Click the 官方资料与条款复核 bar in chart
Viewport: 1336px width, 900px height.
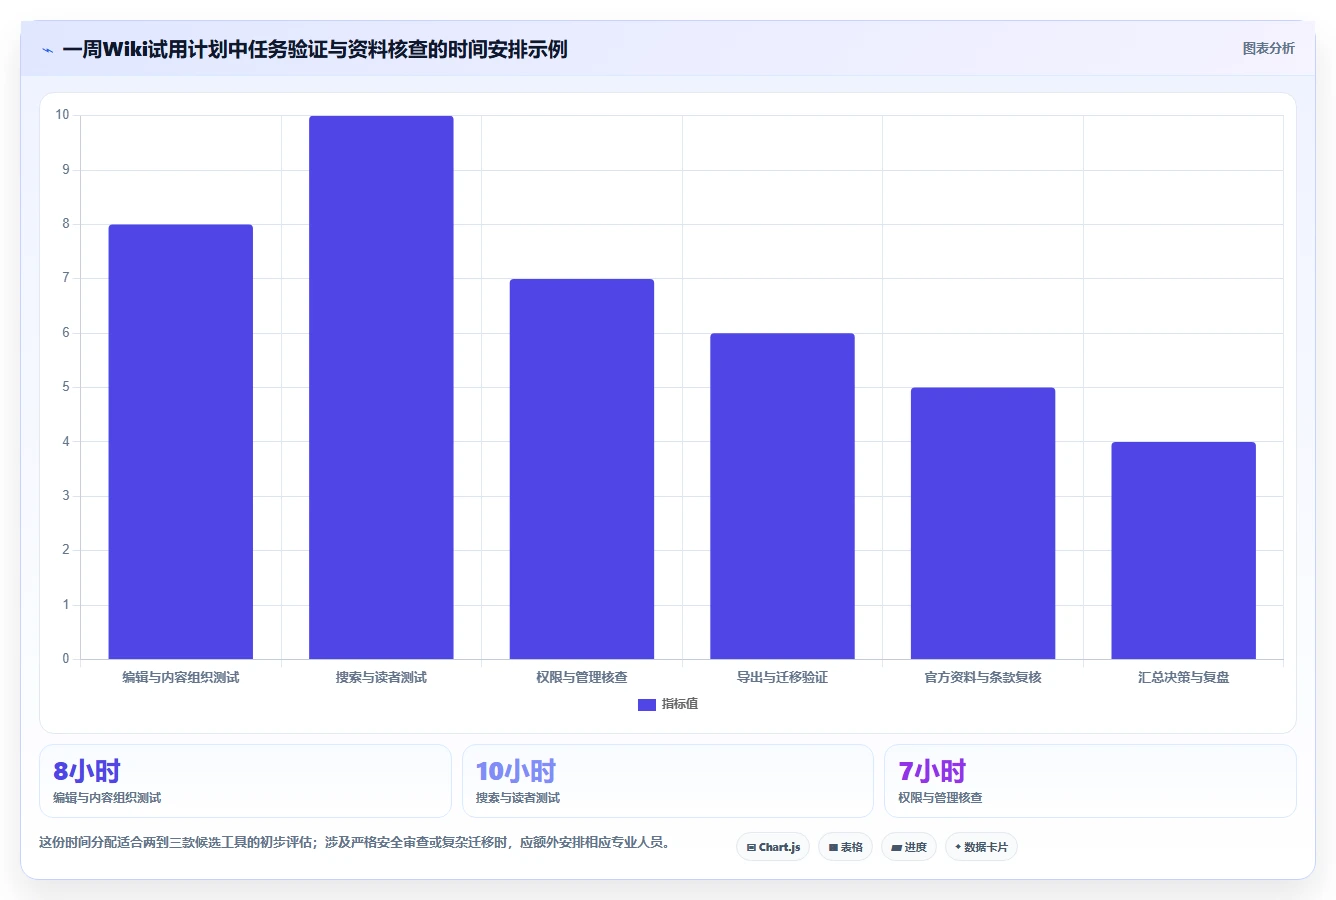point(983,523)
